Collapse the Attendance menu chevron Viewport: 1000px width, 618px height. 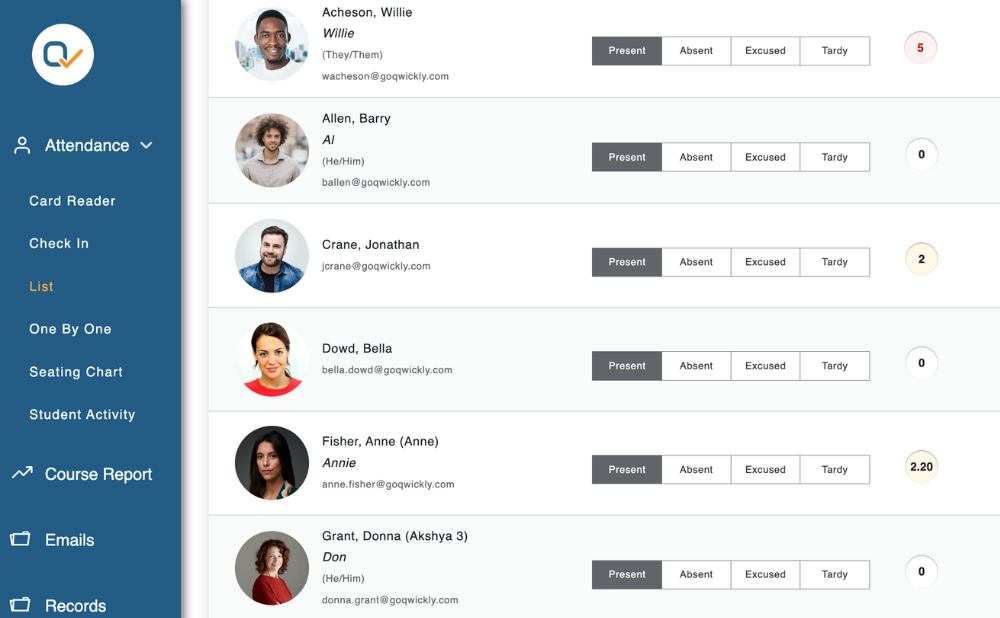click(146, 145)
